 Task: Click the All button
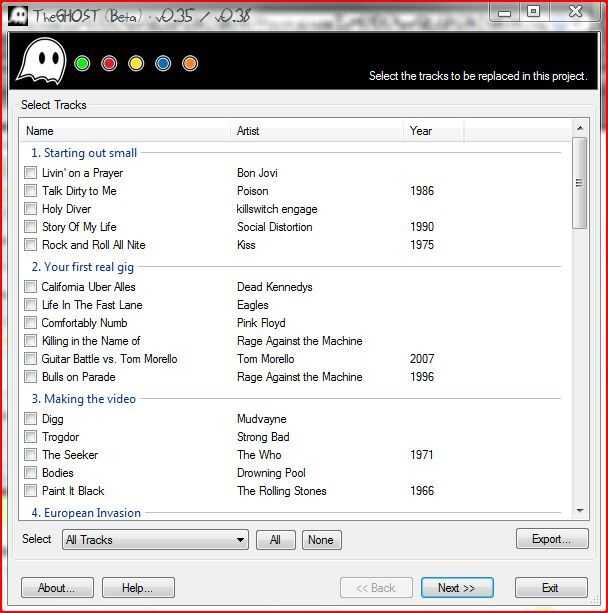click(276, 540)
